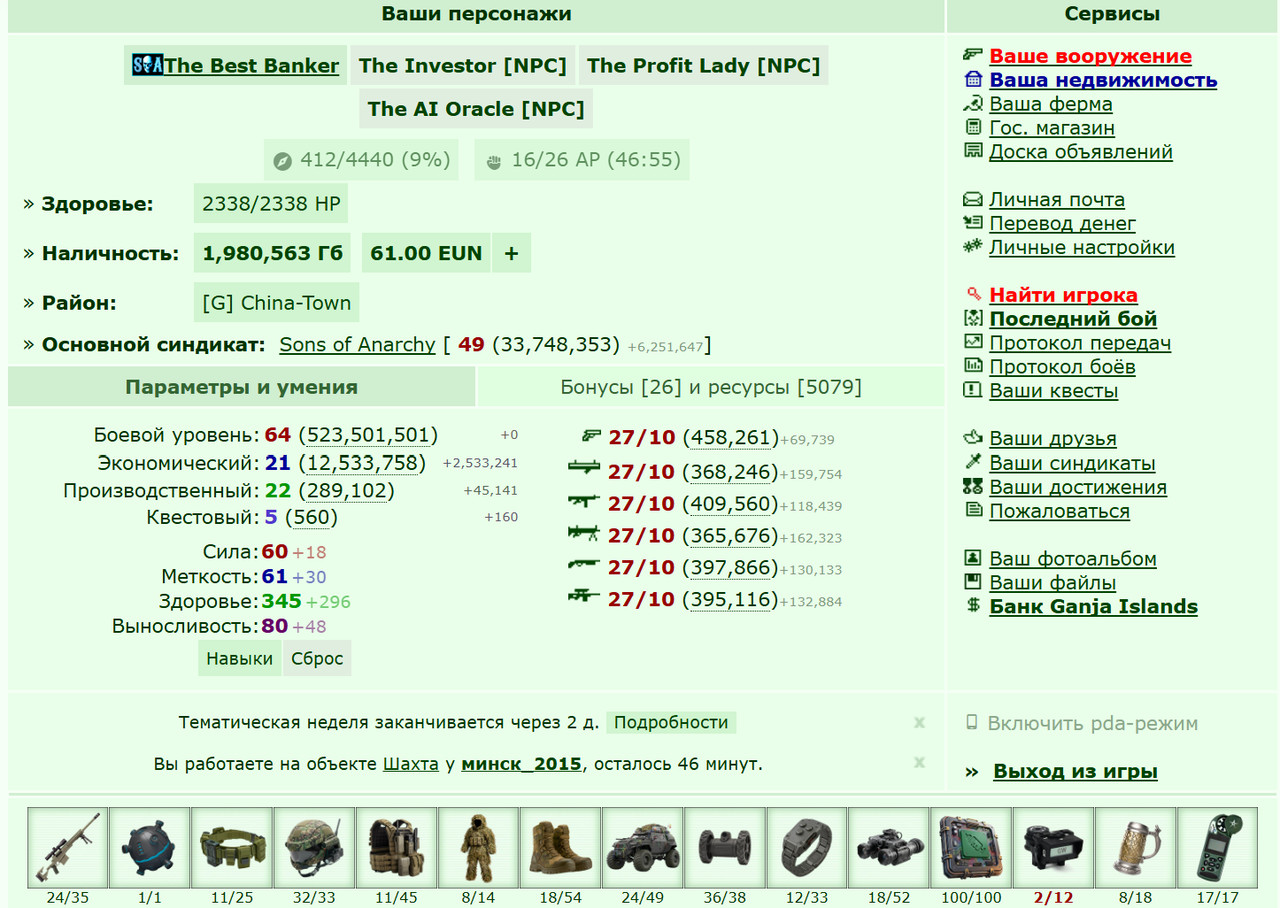Image resolution: width=1280 pixels, height=908 pixels.
Task: Switch to The Investor [NPC] character
Action: coord(463,66)
